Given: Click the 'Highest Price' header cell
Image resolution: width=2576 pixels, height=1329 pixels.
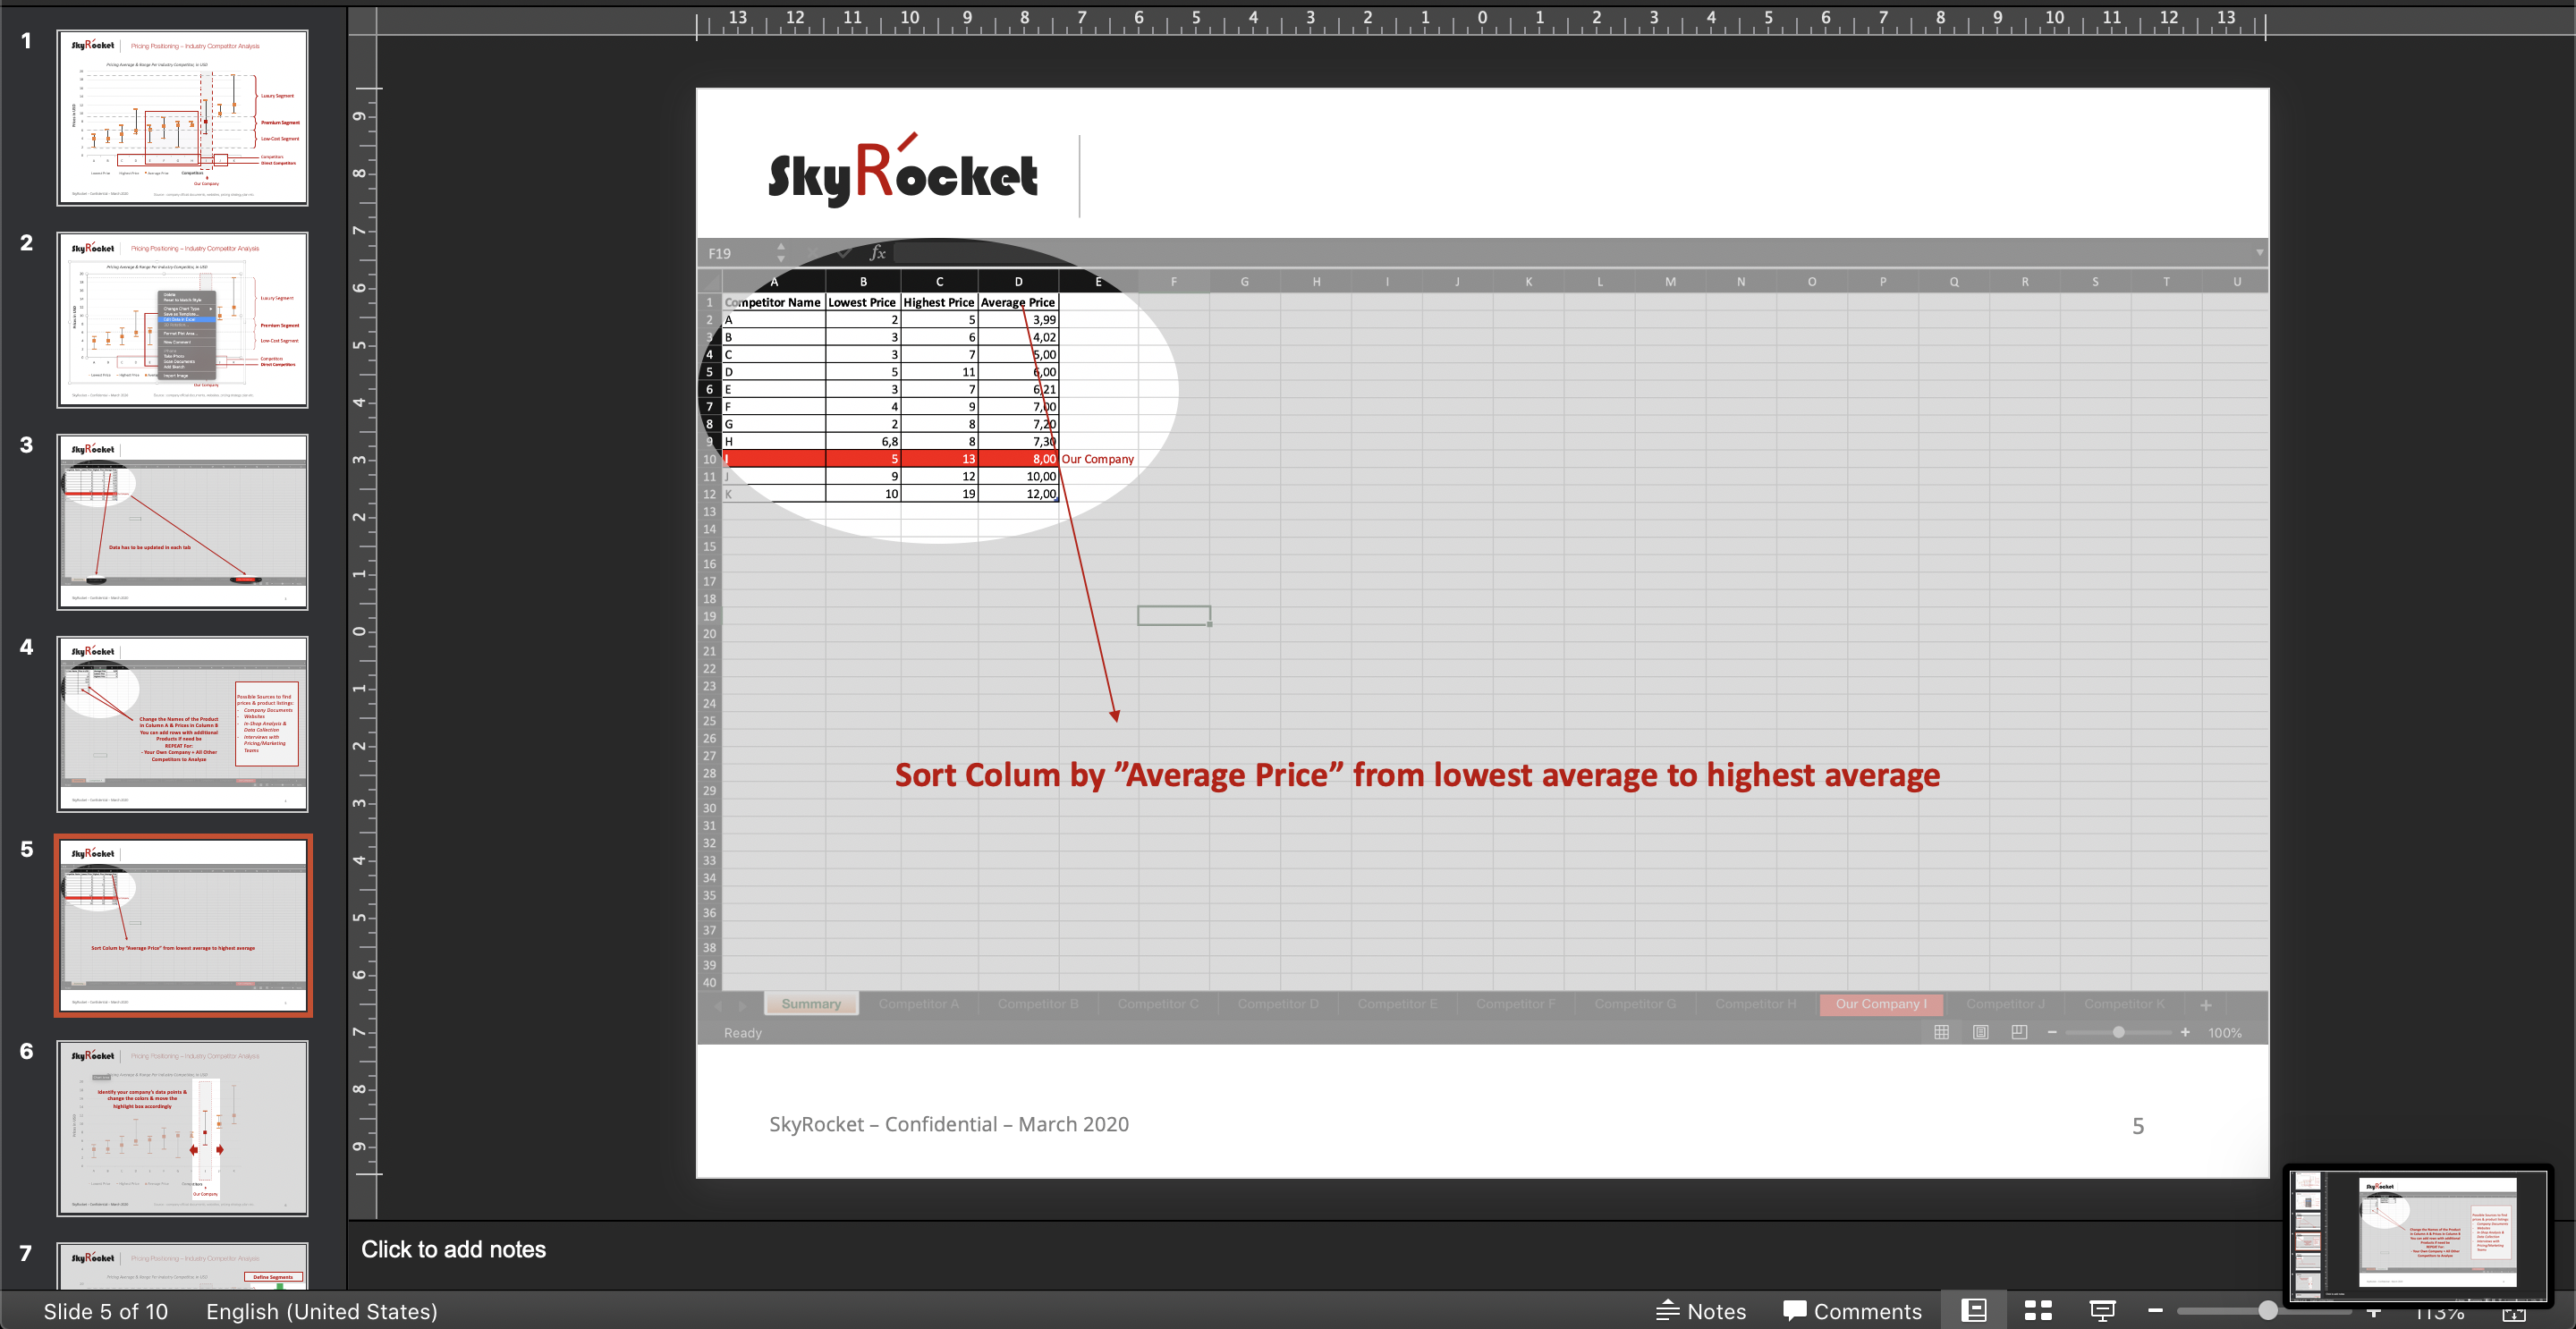Looking at the screenshot, I should [939, 302].
